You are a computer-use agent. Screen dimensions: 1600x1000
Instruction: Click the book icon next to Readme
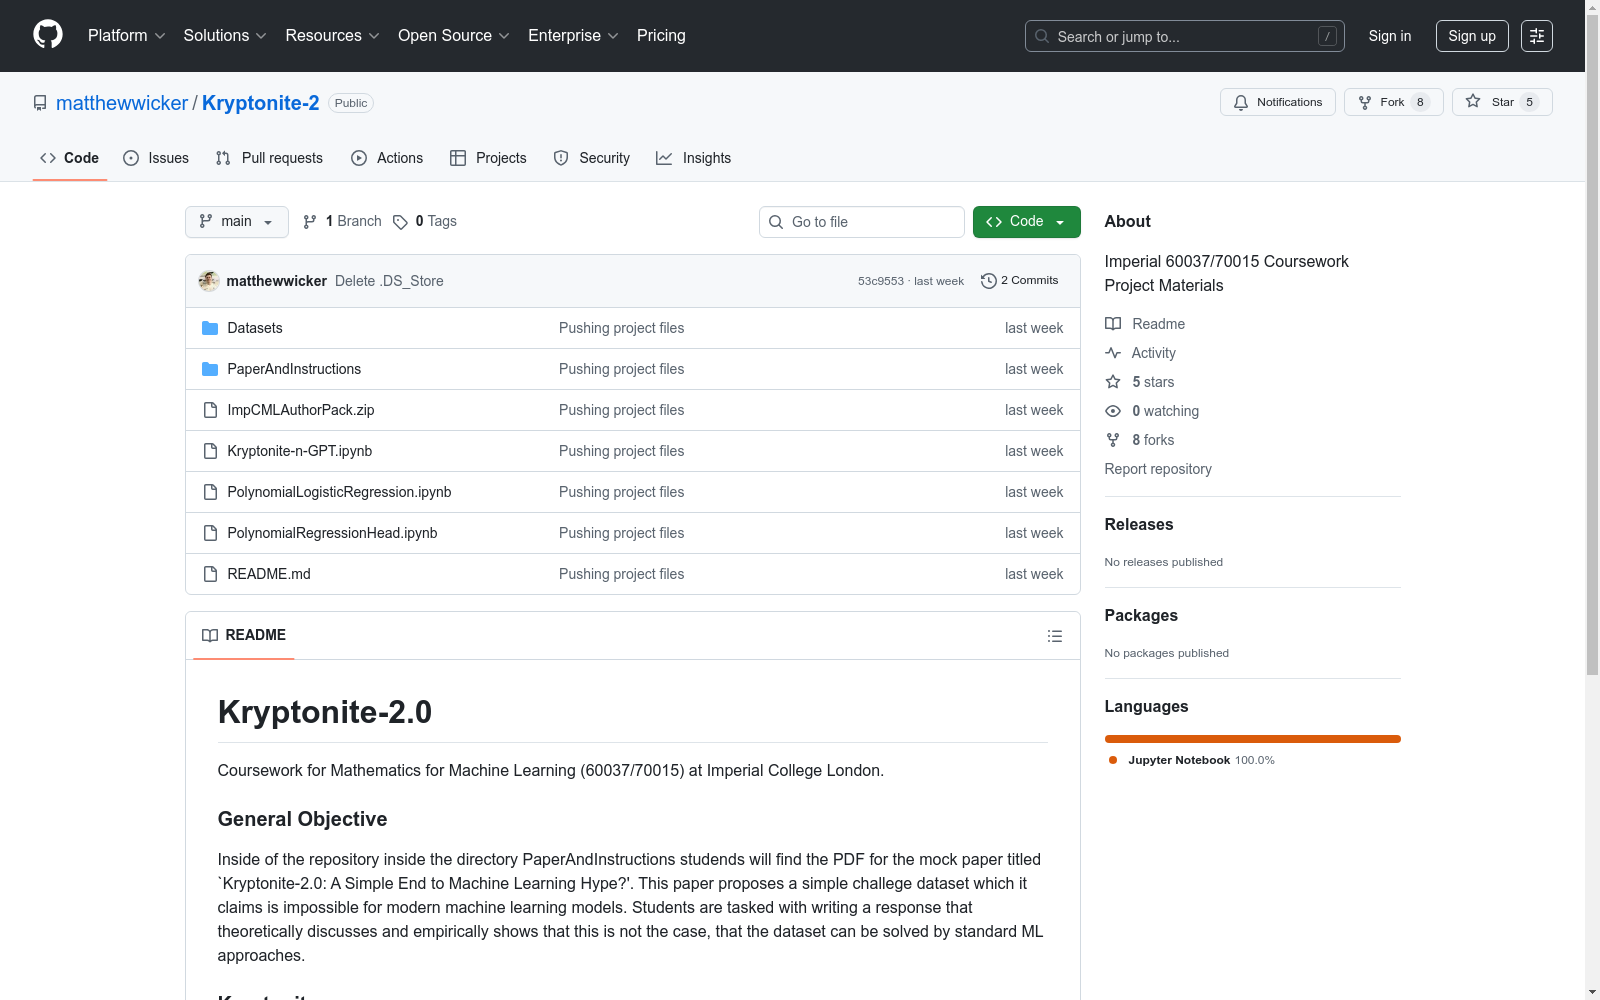point(1113,324)
